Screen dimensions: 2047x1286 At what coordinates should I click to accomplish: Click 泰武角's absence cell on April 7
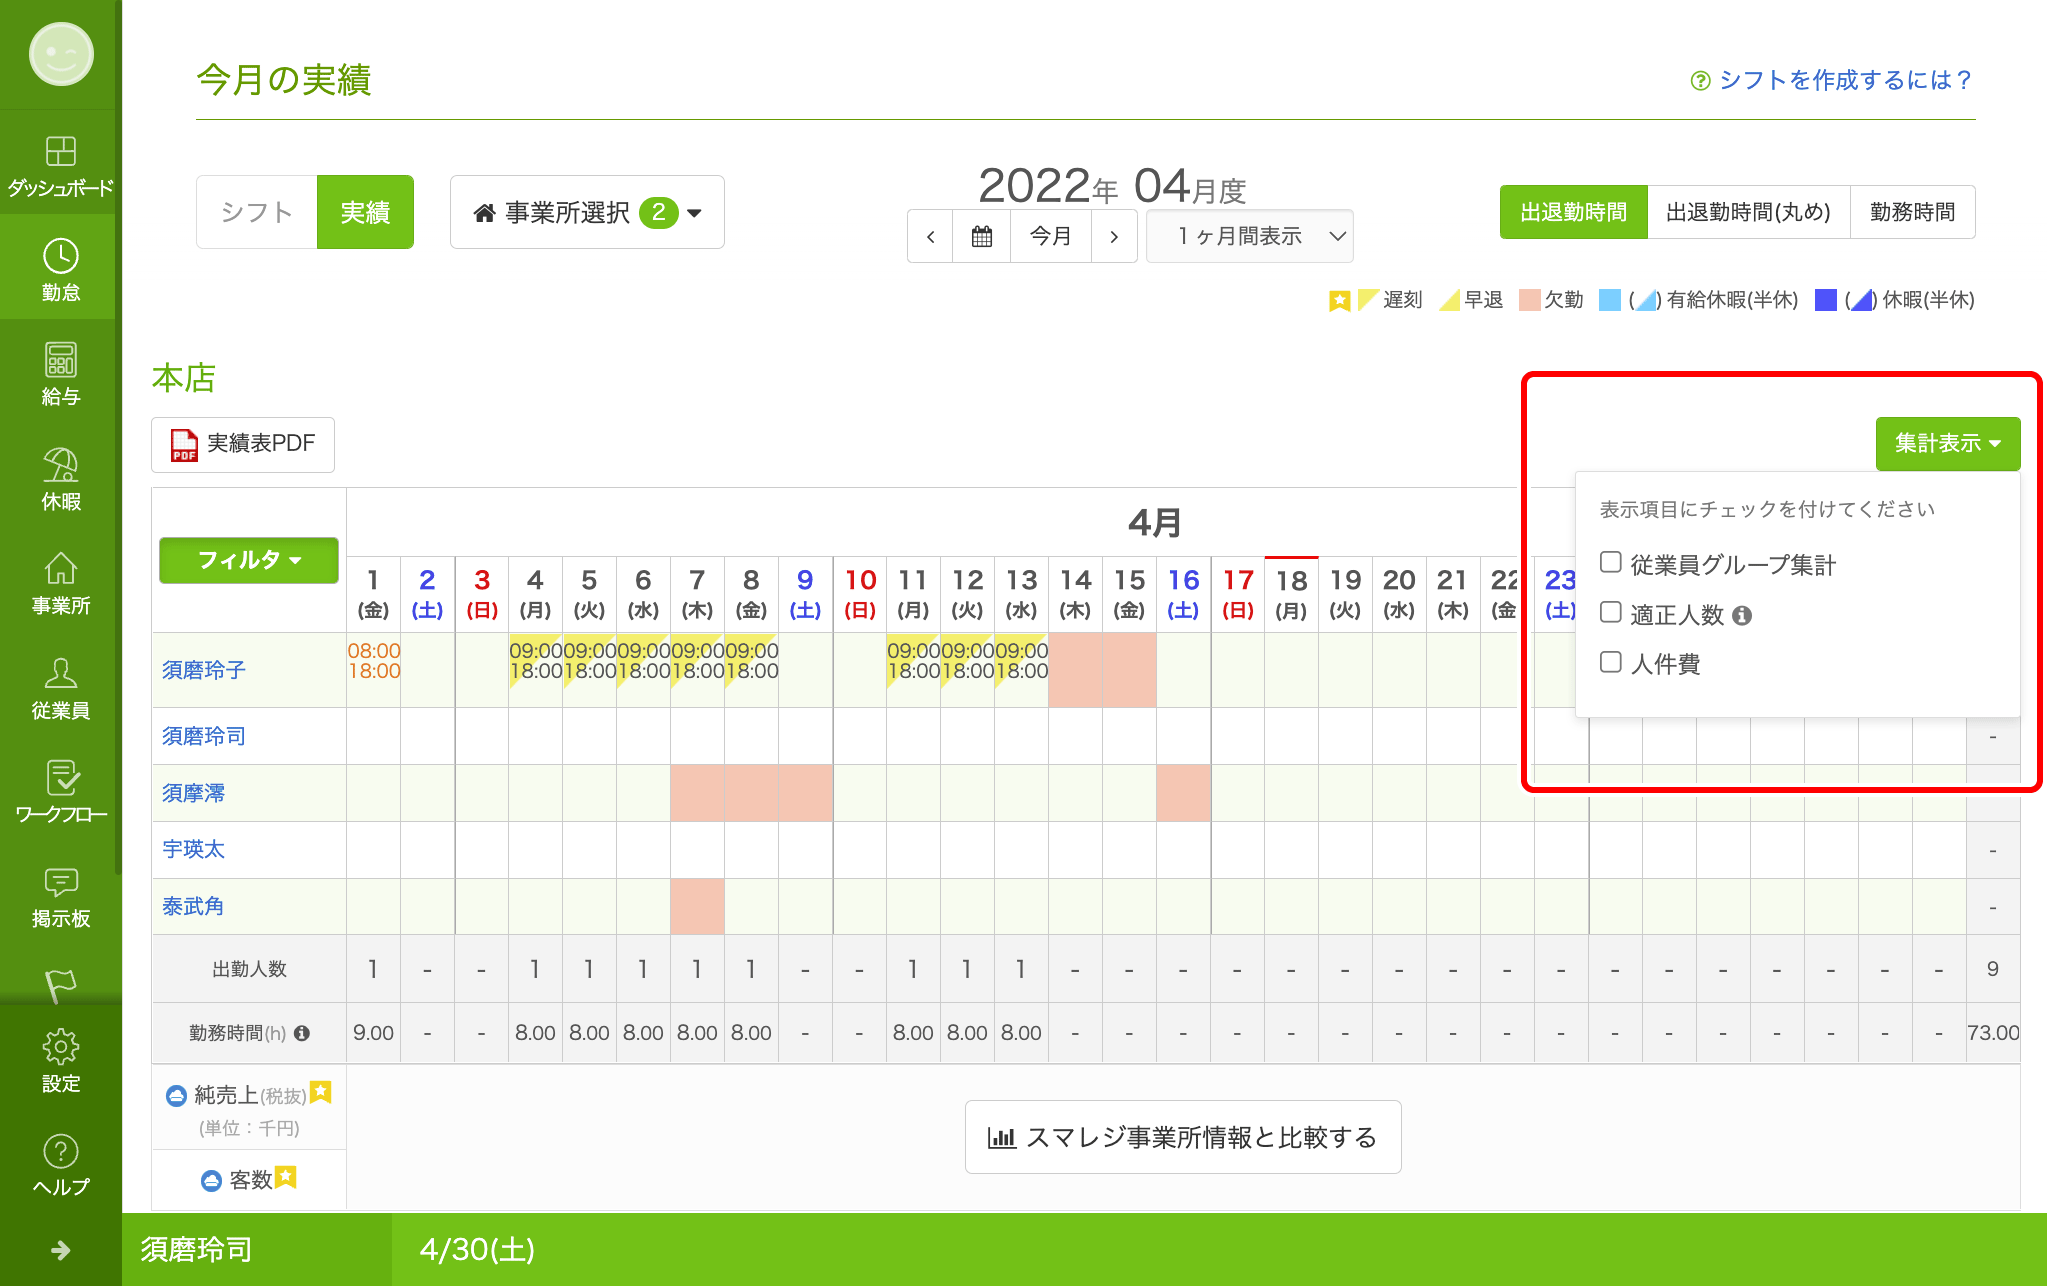tap(697, 906)
